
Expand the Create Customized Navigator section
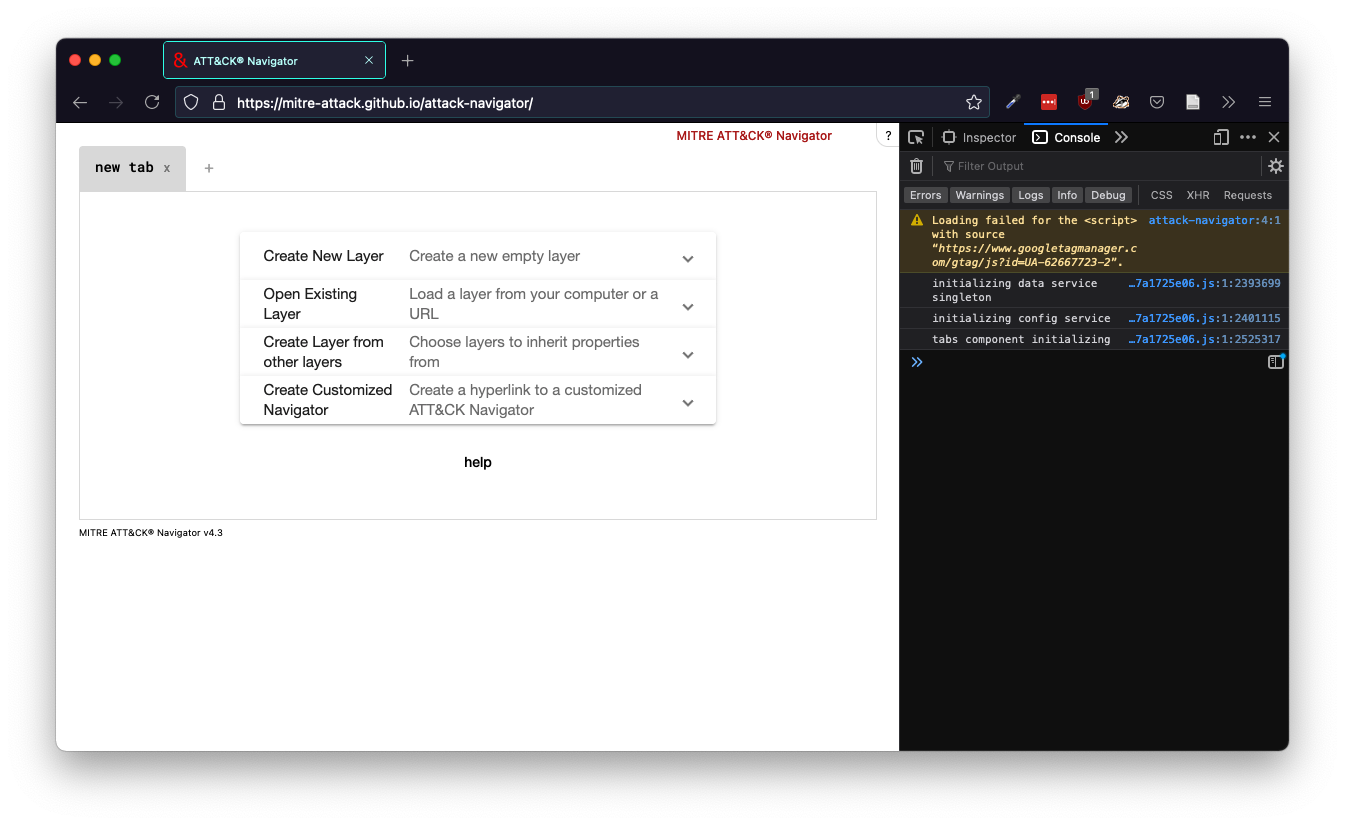[x=687, y=400]
